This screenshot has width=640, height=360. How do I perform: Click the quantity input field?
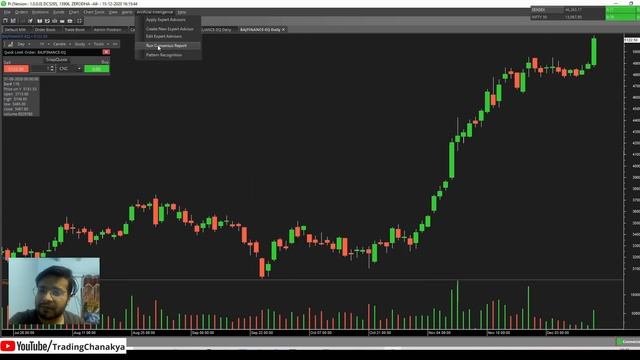click(40, 69)
